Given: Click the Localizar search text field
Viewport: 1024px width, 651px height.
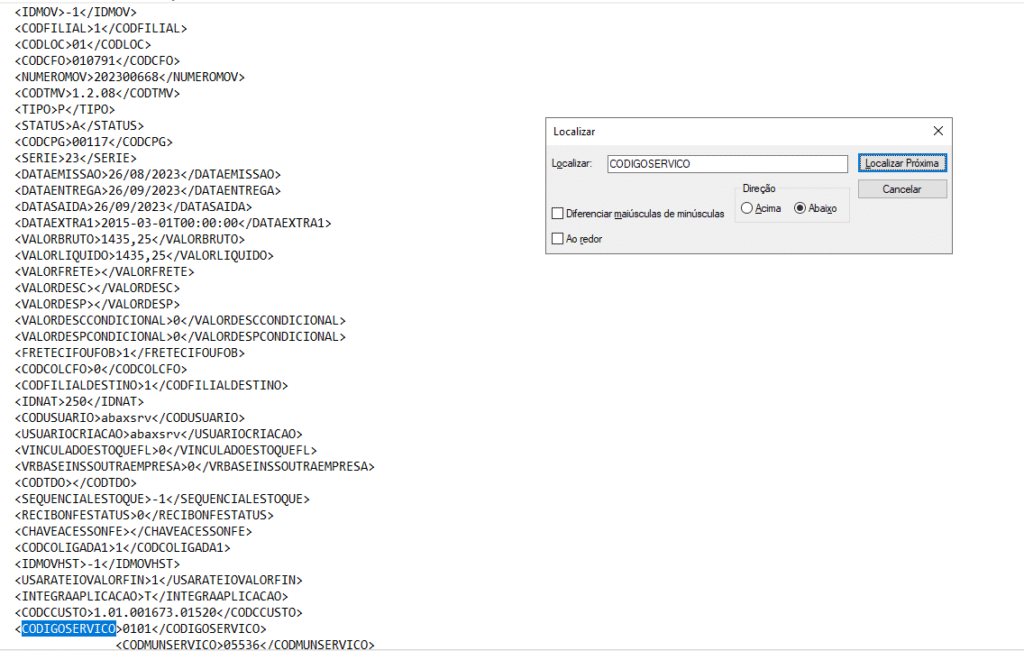Looking at the screenshot, I should coord(727,163).
